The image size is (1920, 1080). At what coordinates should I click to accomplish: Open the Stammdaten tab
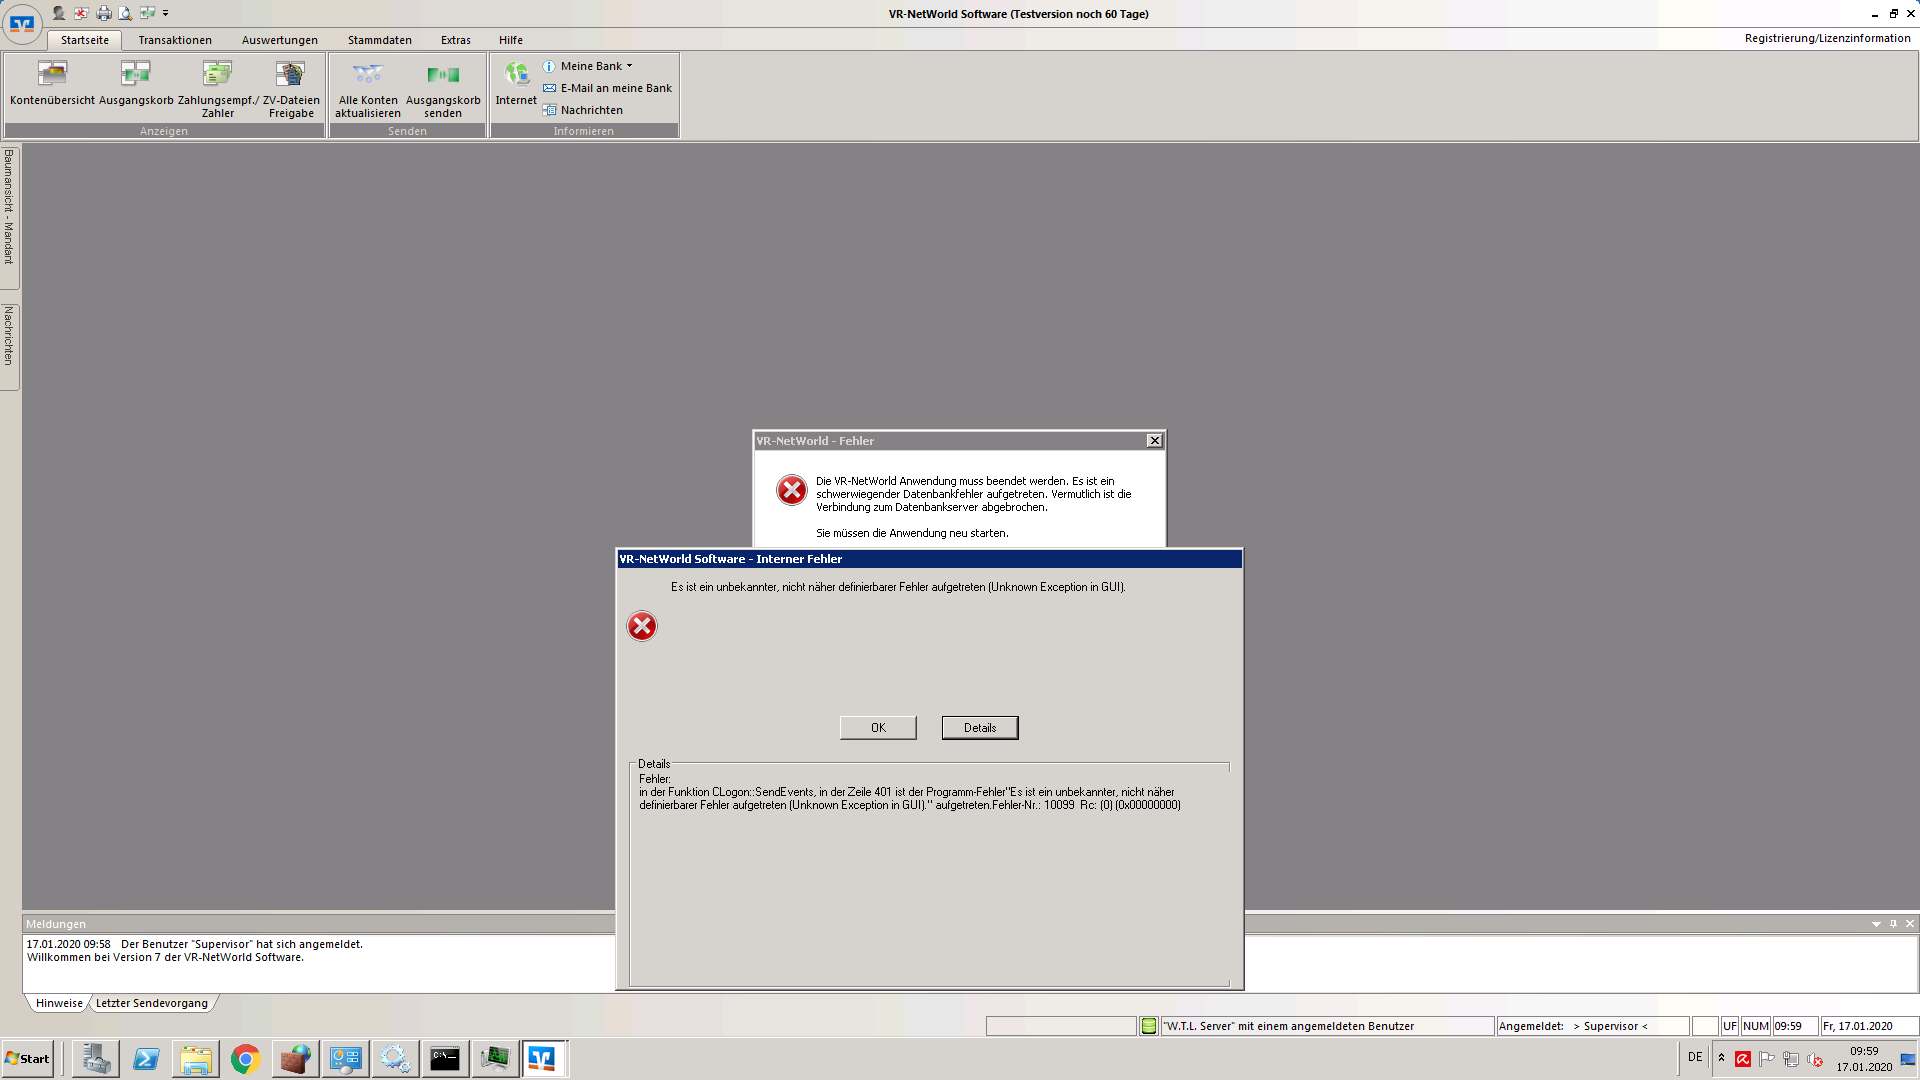click(x=380, y=40)
